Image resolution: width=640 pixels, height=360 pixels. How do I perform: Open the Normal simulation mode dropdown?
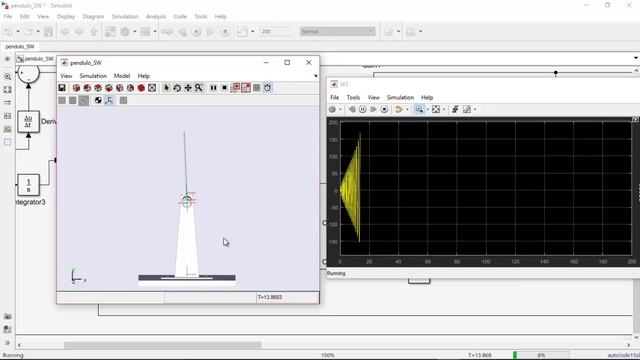[338, 31]
